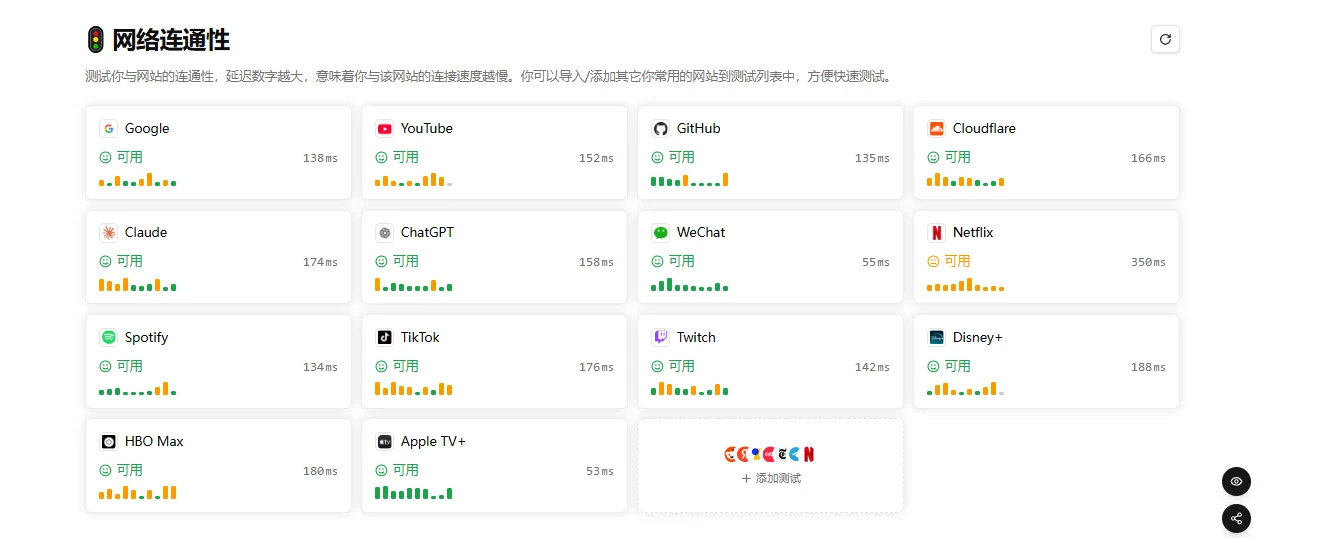Screen dimensions: 1340x538
Task: Click the Netflix latency bar chart
Action: (x=966, y=284)
